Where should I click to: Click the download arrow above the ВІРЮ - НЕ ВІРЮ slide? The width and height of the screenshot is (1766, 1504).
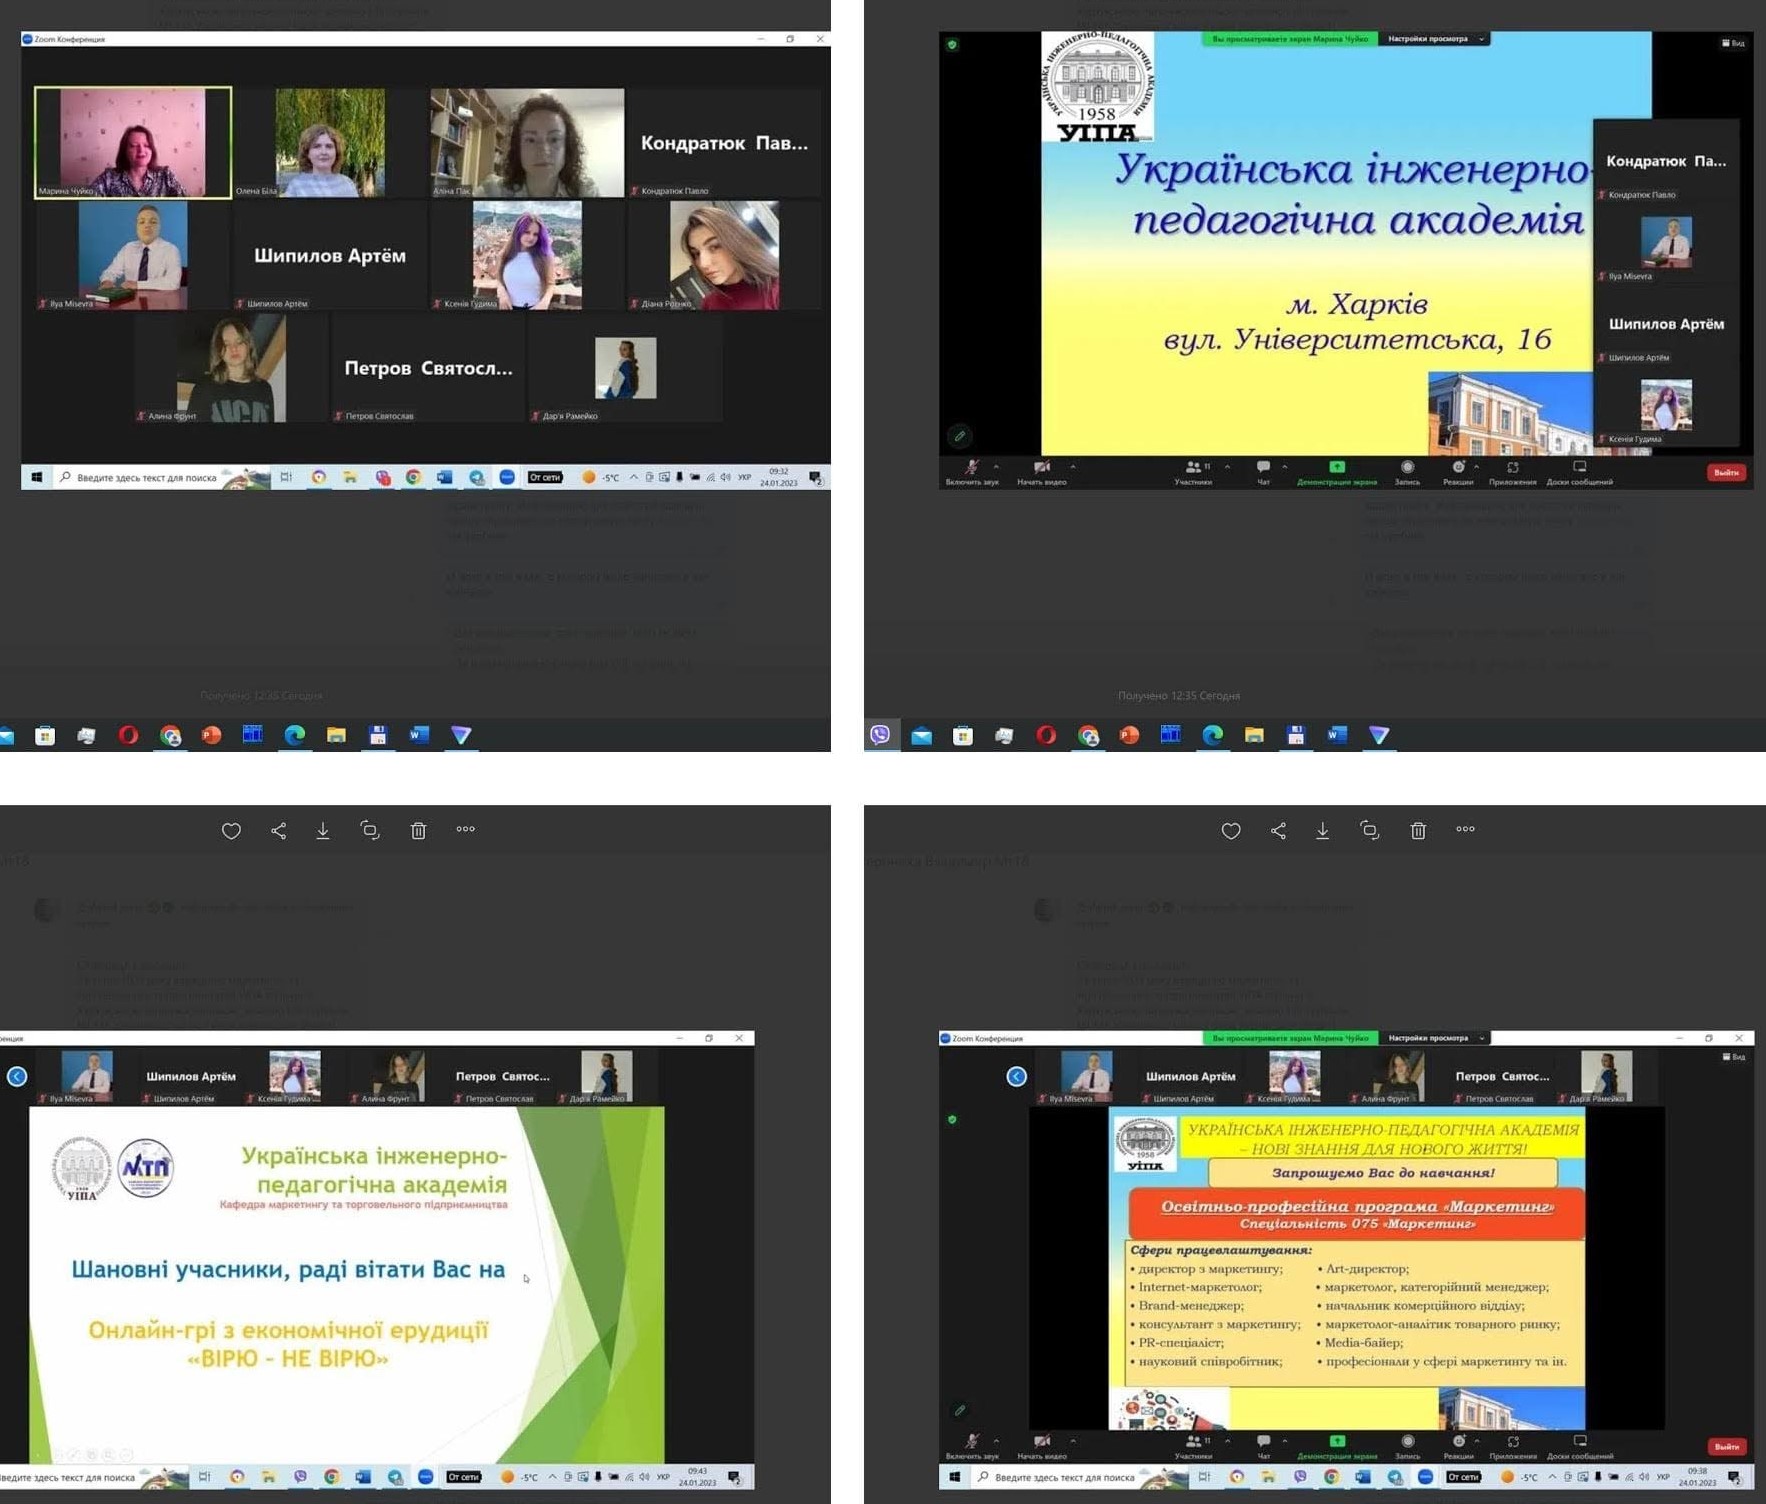coord(323,831)
